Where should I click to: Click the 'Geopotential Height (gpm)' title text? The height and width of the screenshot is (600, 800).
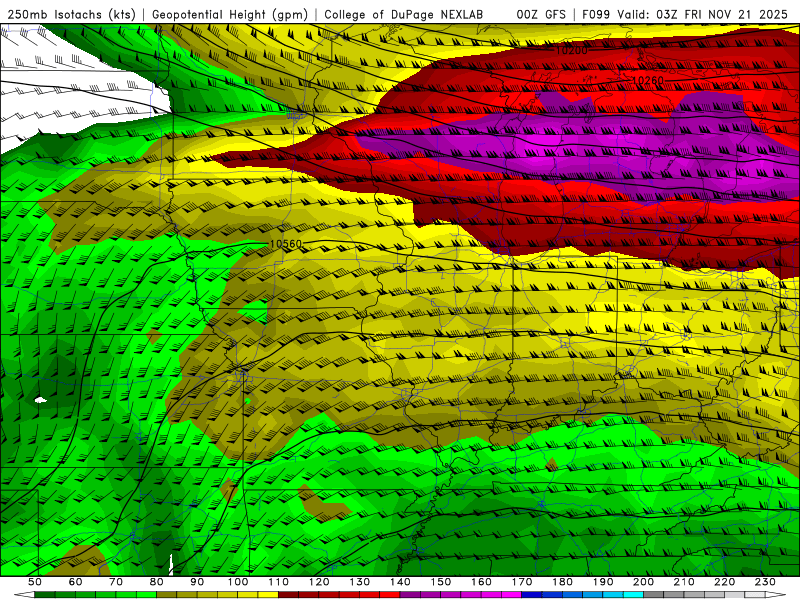point(230,15)
